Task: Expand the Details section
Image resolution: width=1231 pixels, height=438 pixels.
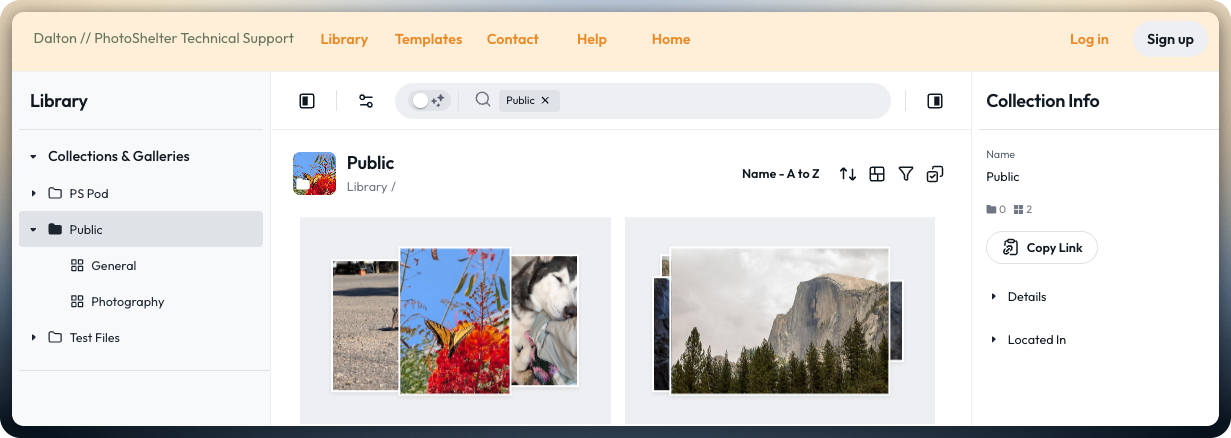Action: tap(994, 297)
